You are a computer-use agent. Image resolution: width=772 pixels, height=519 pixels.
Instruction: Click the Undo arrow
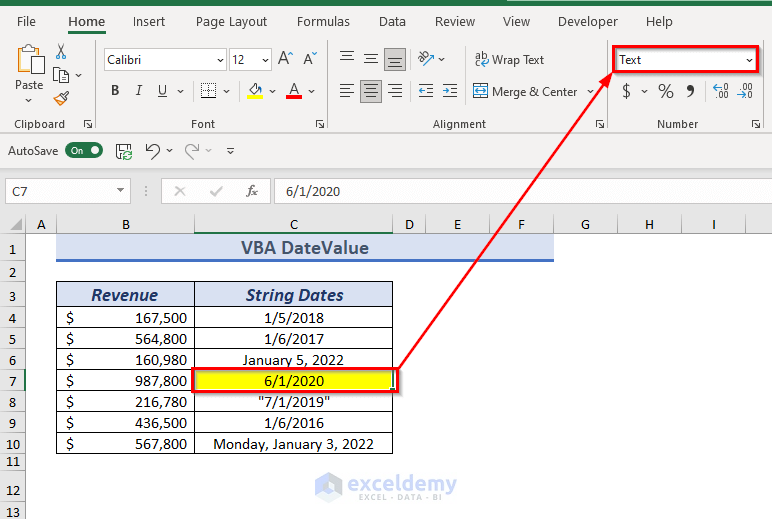click(153, 151)
